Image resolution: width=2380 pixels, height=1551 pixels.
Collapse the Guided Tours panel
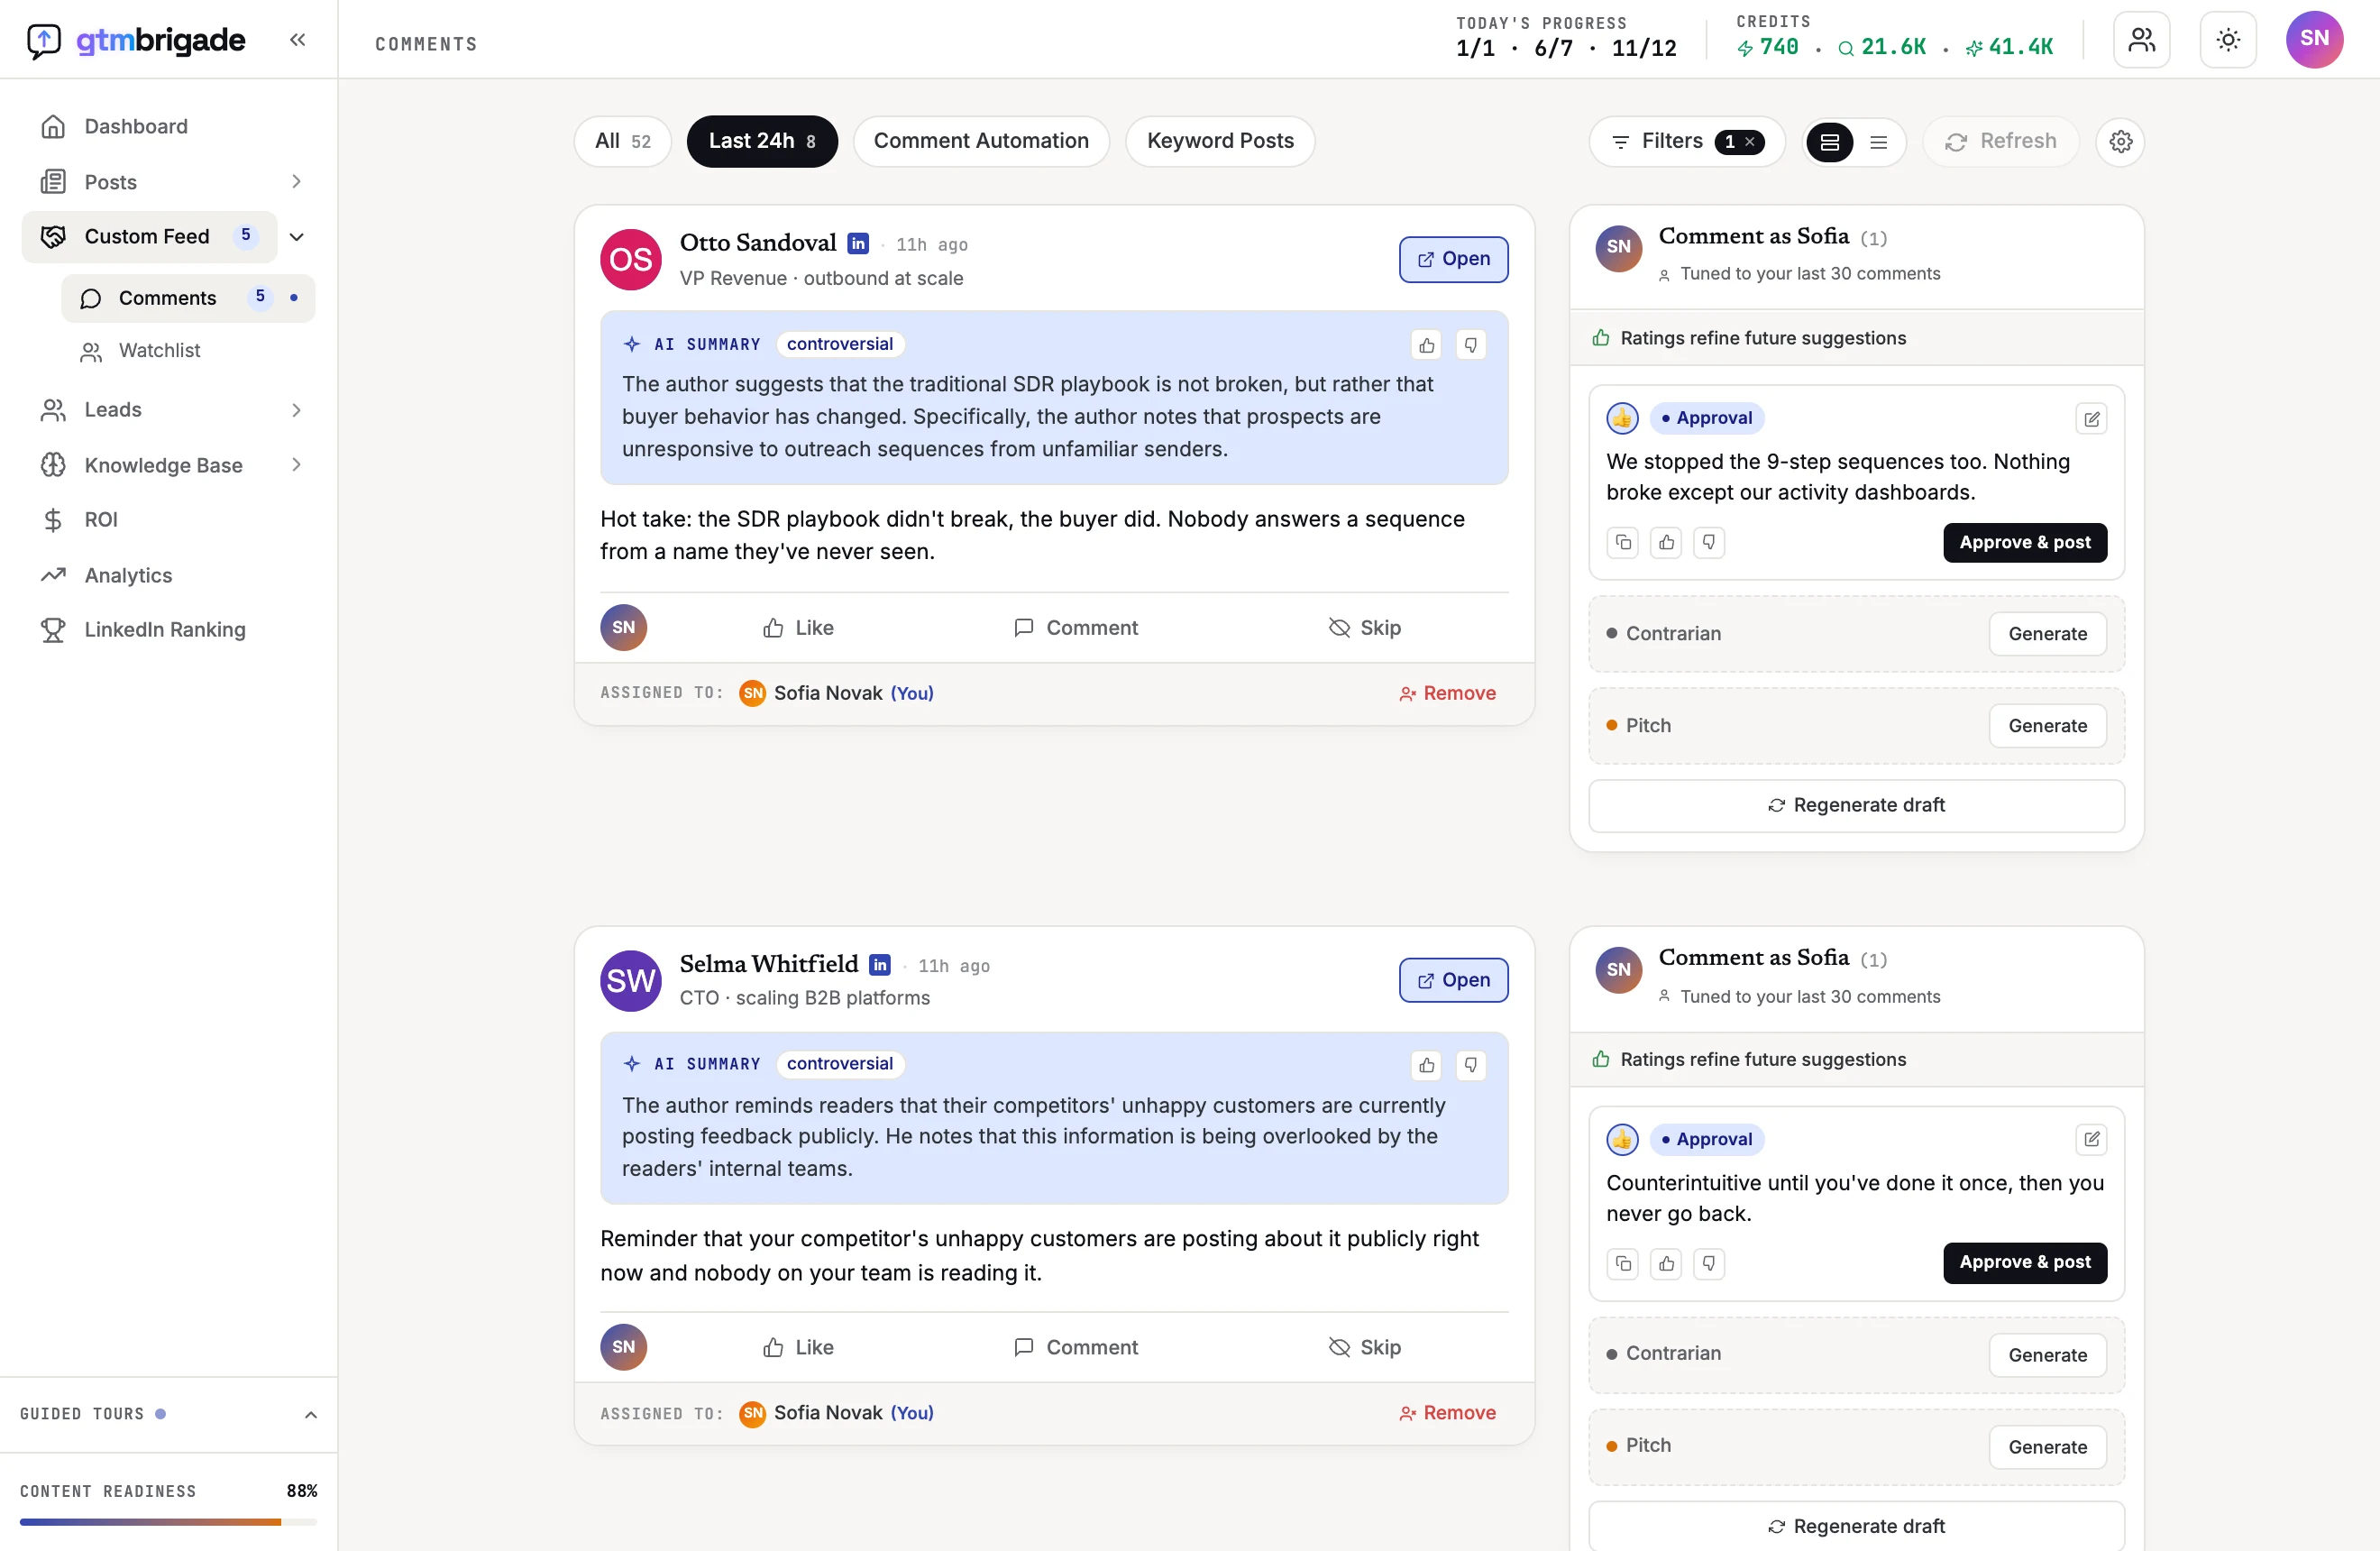310,1414
